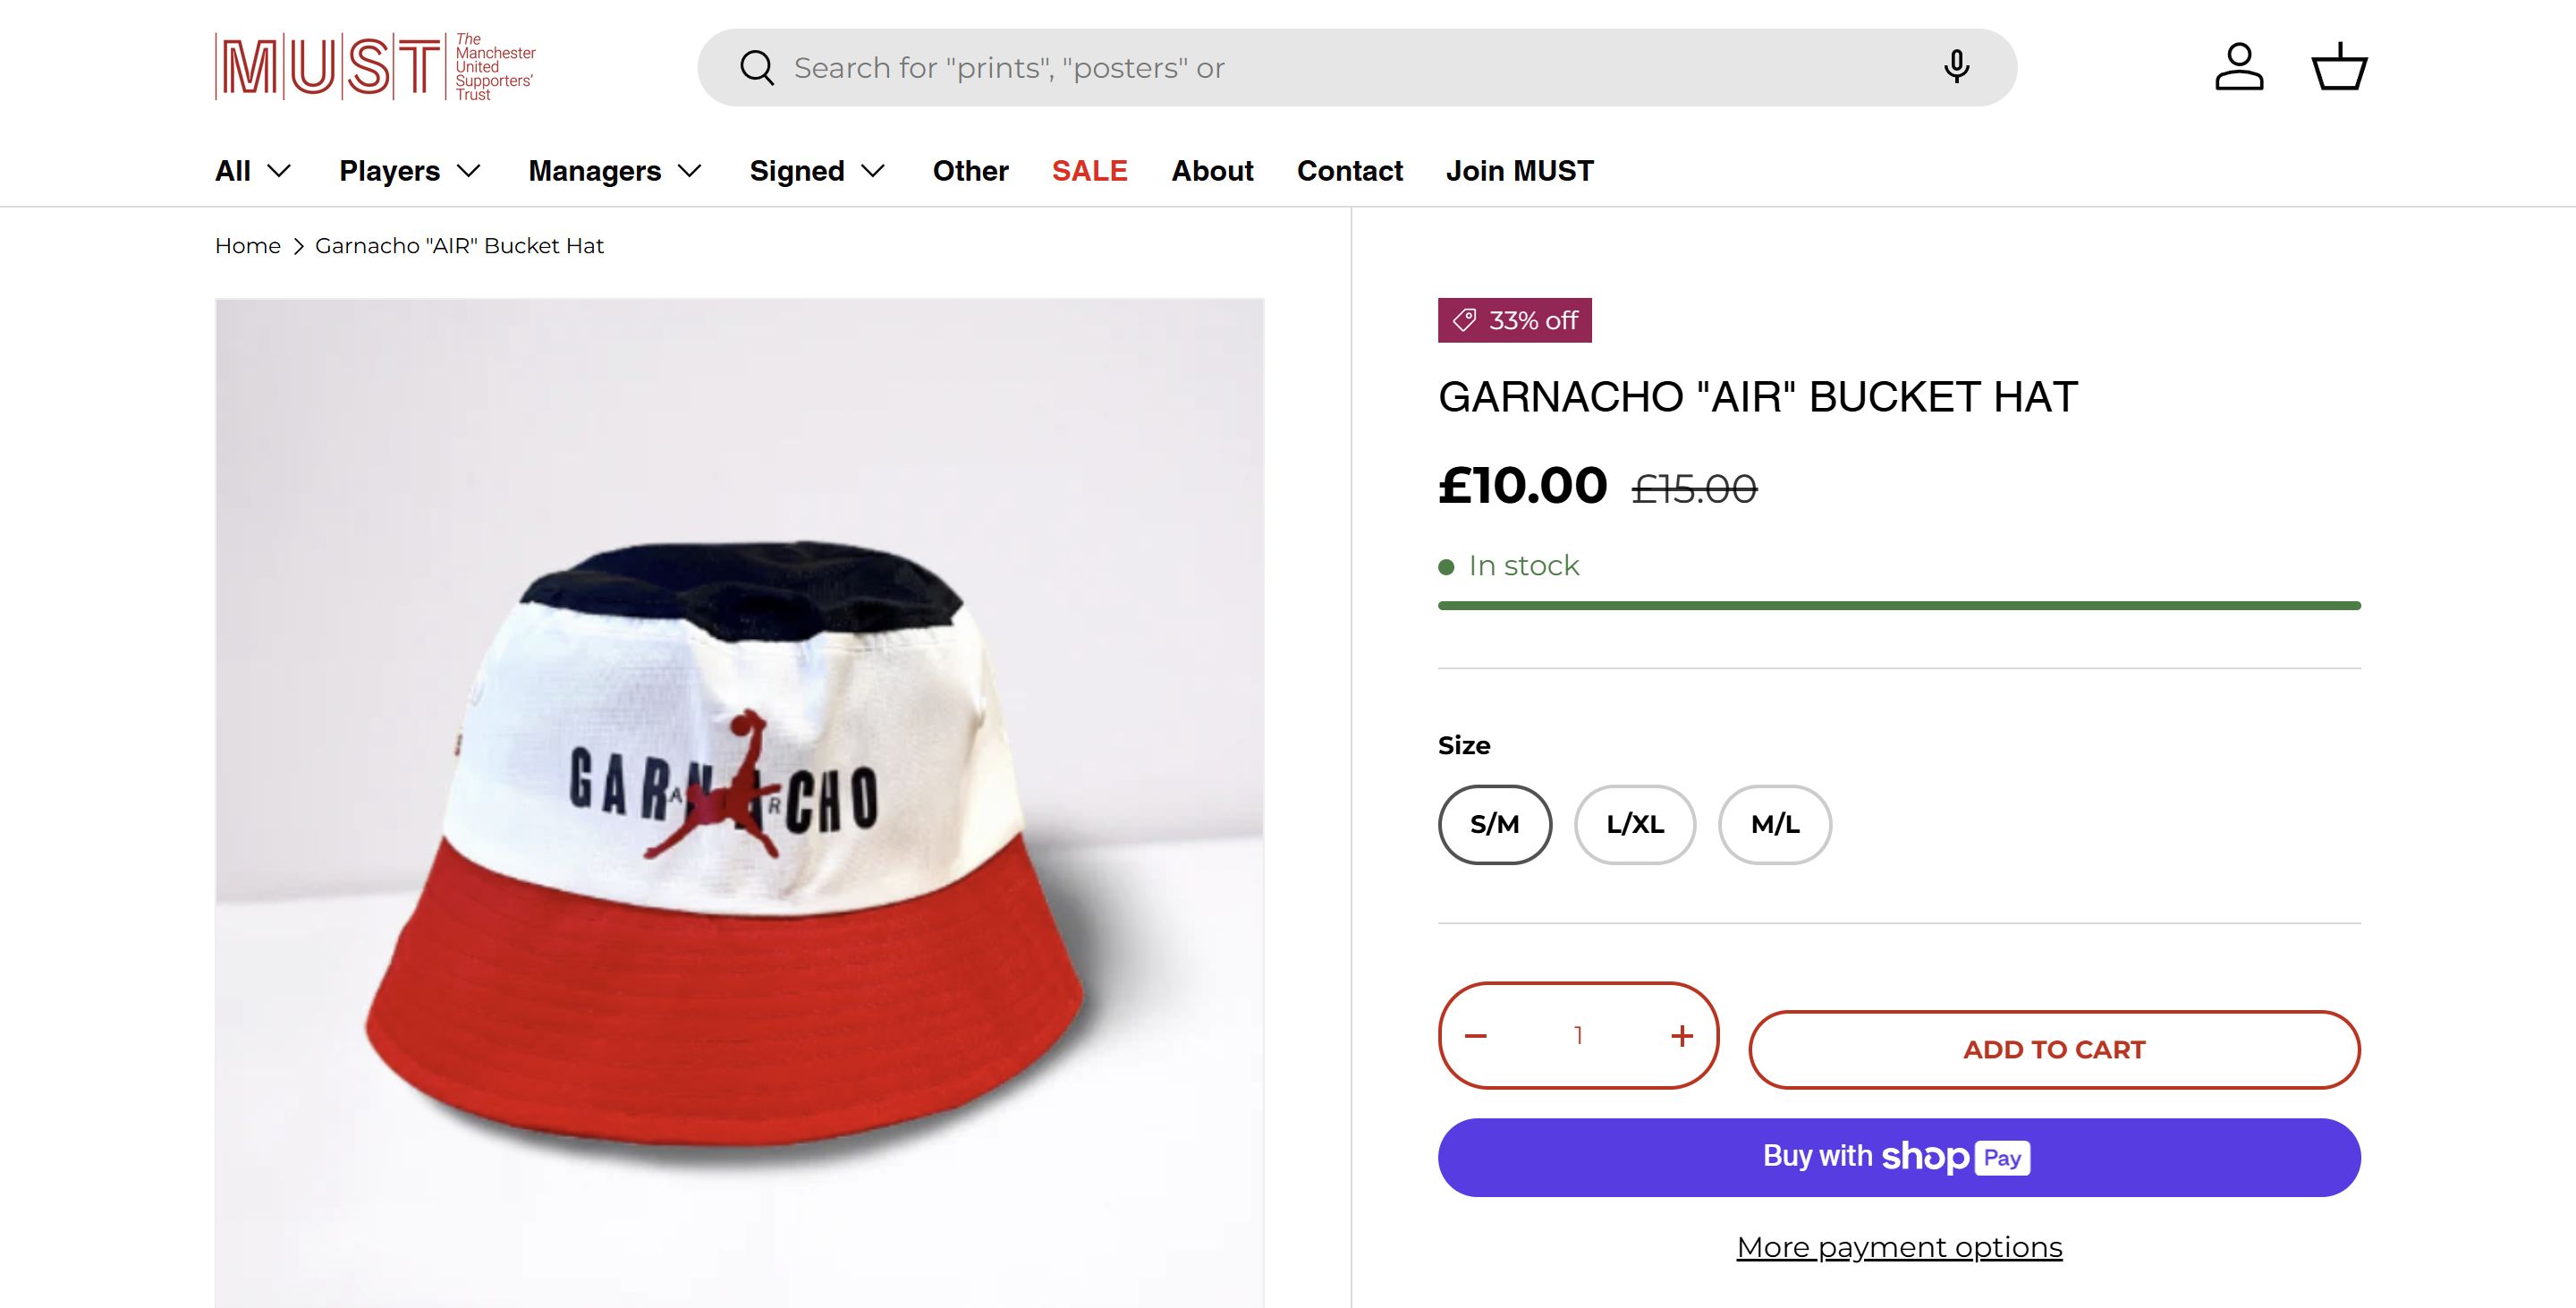Open More payment options link
The height and width of the screenshot is (1308, 2576).
pos(1899,1247)
